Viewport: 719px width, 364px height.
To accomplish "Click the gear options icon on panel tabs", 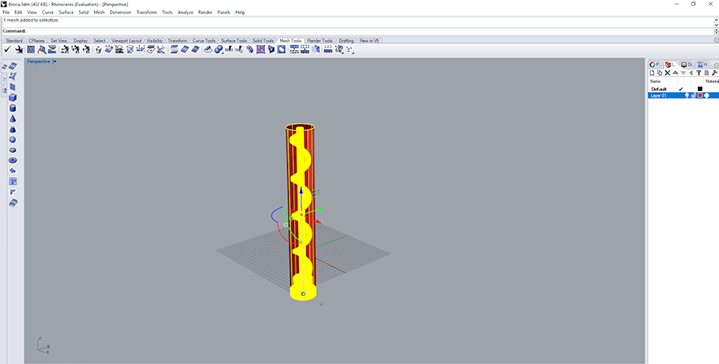I will point(717,66).
